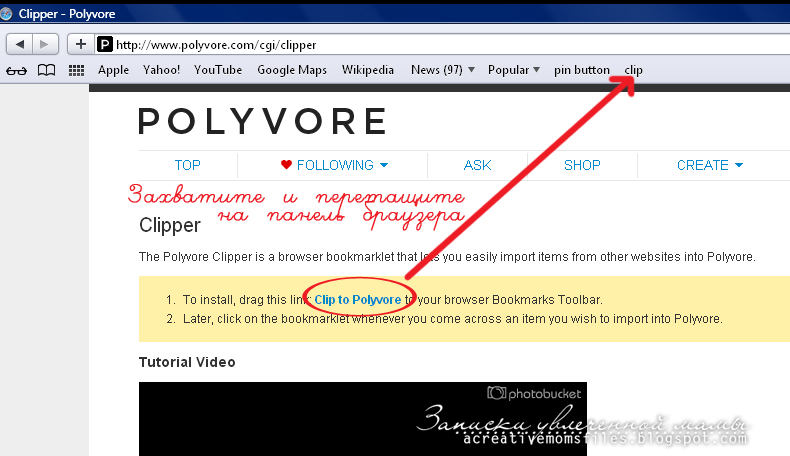Open the SHOP tab
This screenshot has width=790, height=456.
pyautogui.click(x=582, y=165)
